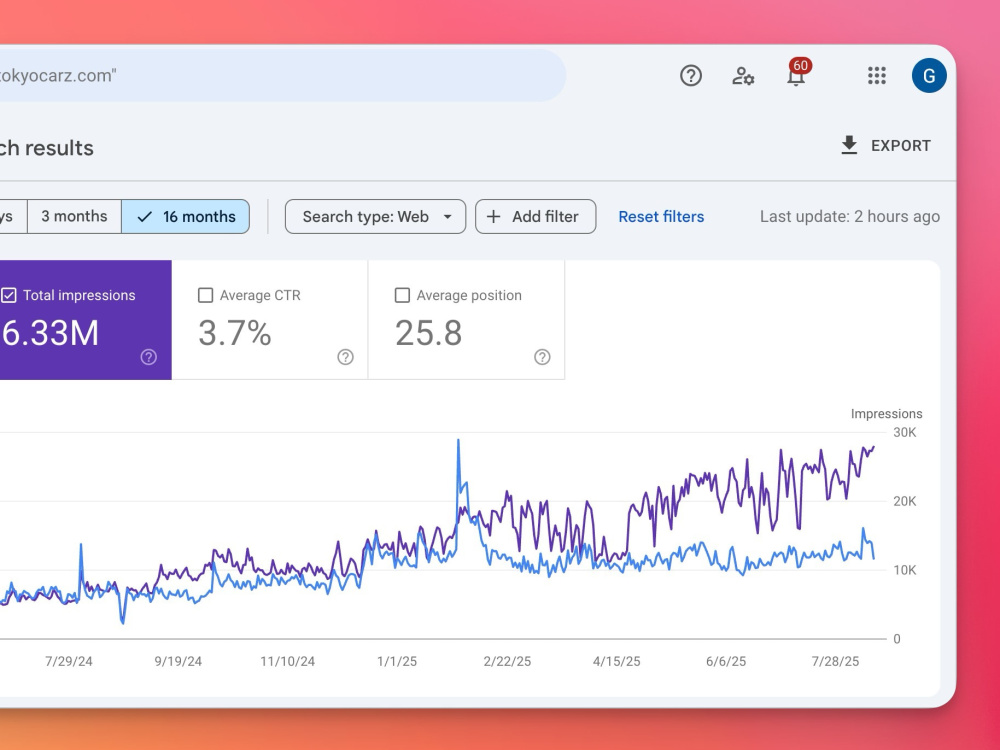Click help icon on Average position card

point(542,357)
